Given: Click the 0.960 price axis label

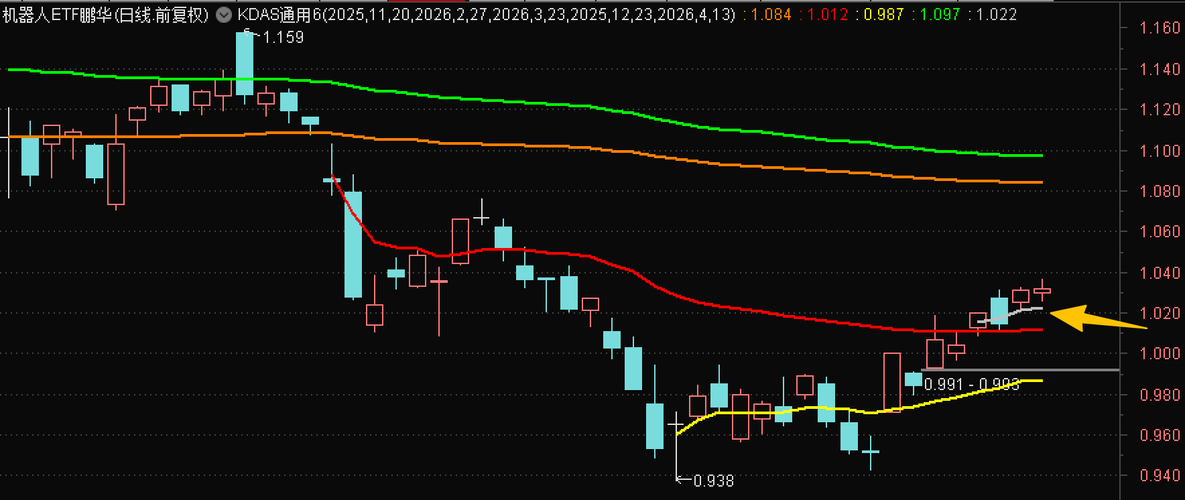Looking at the screenshot, I should coord(1159,436).
